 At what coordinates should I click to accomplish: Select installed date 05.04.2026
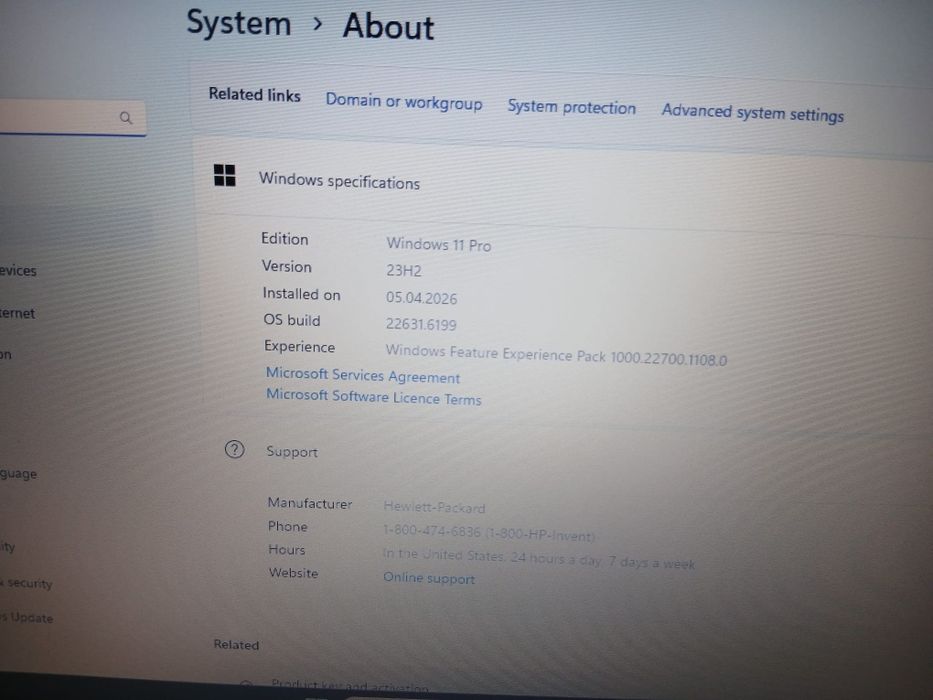pyautogui.click(x=421, y=298)
